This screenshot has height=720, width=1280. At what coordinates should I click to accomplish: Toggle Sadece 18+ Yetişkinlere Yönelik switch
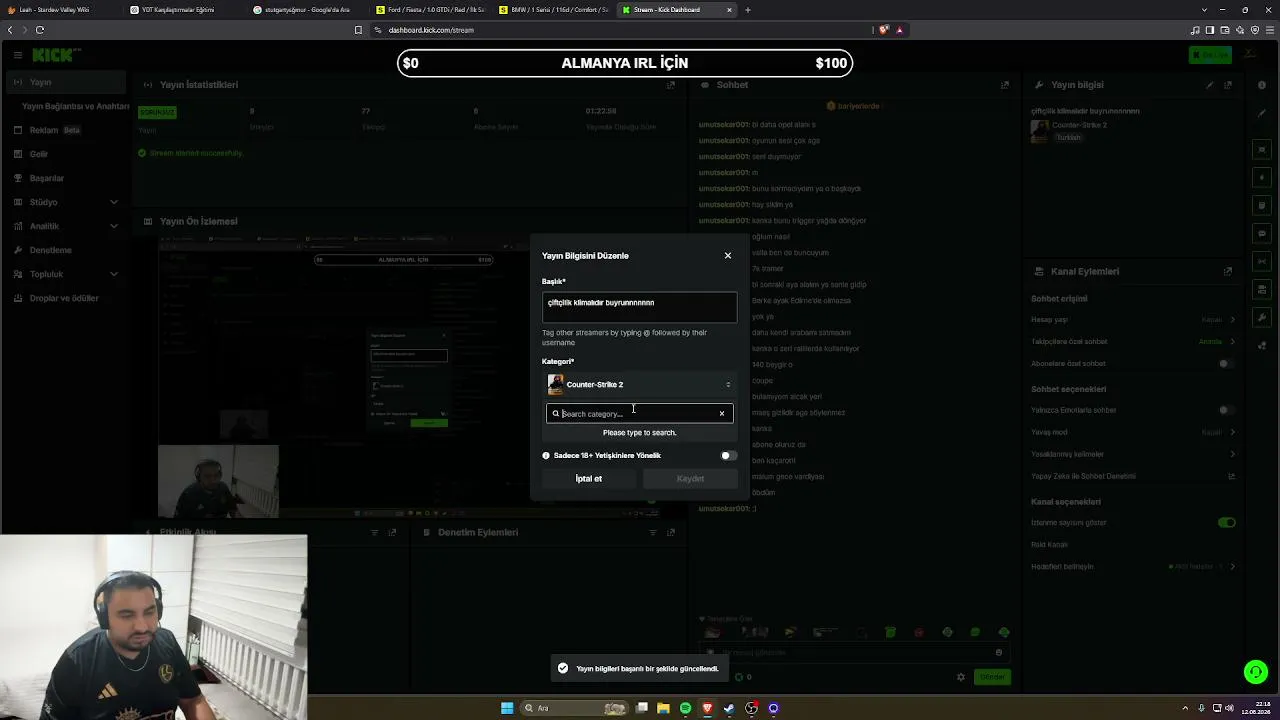(728, 456)
